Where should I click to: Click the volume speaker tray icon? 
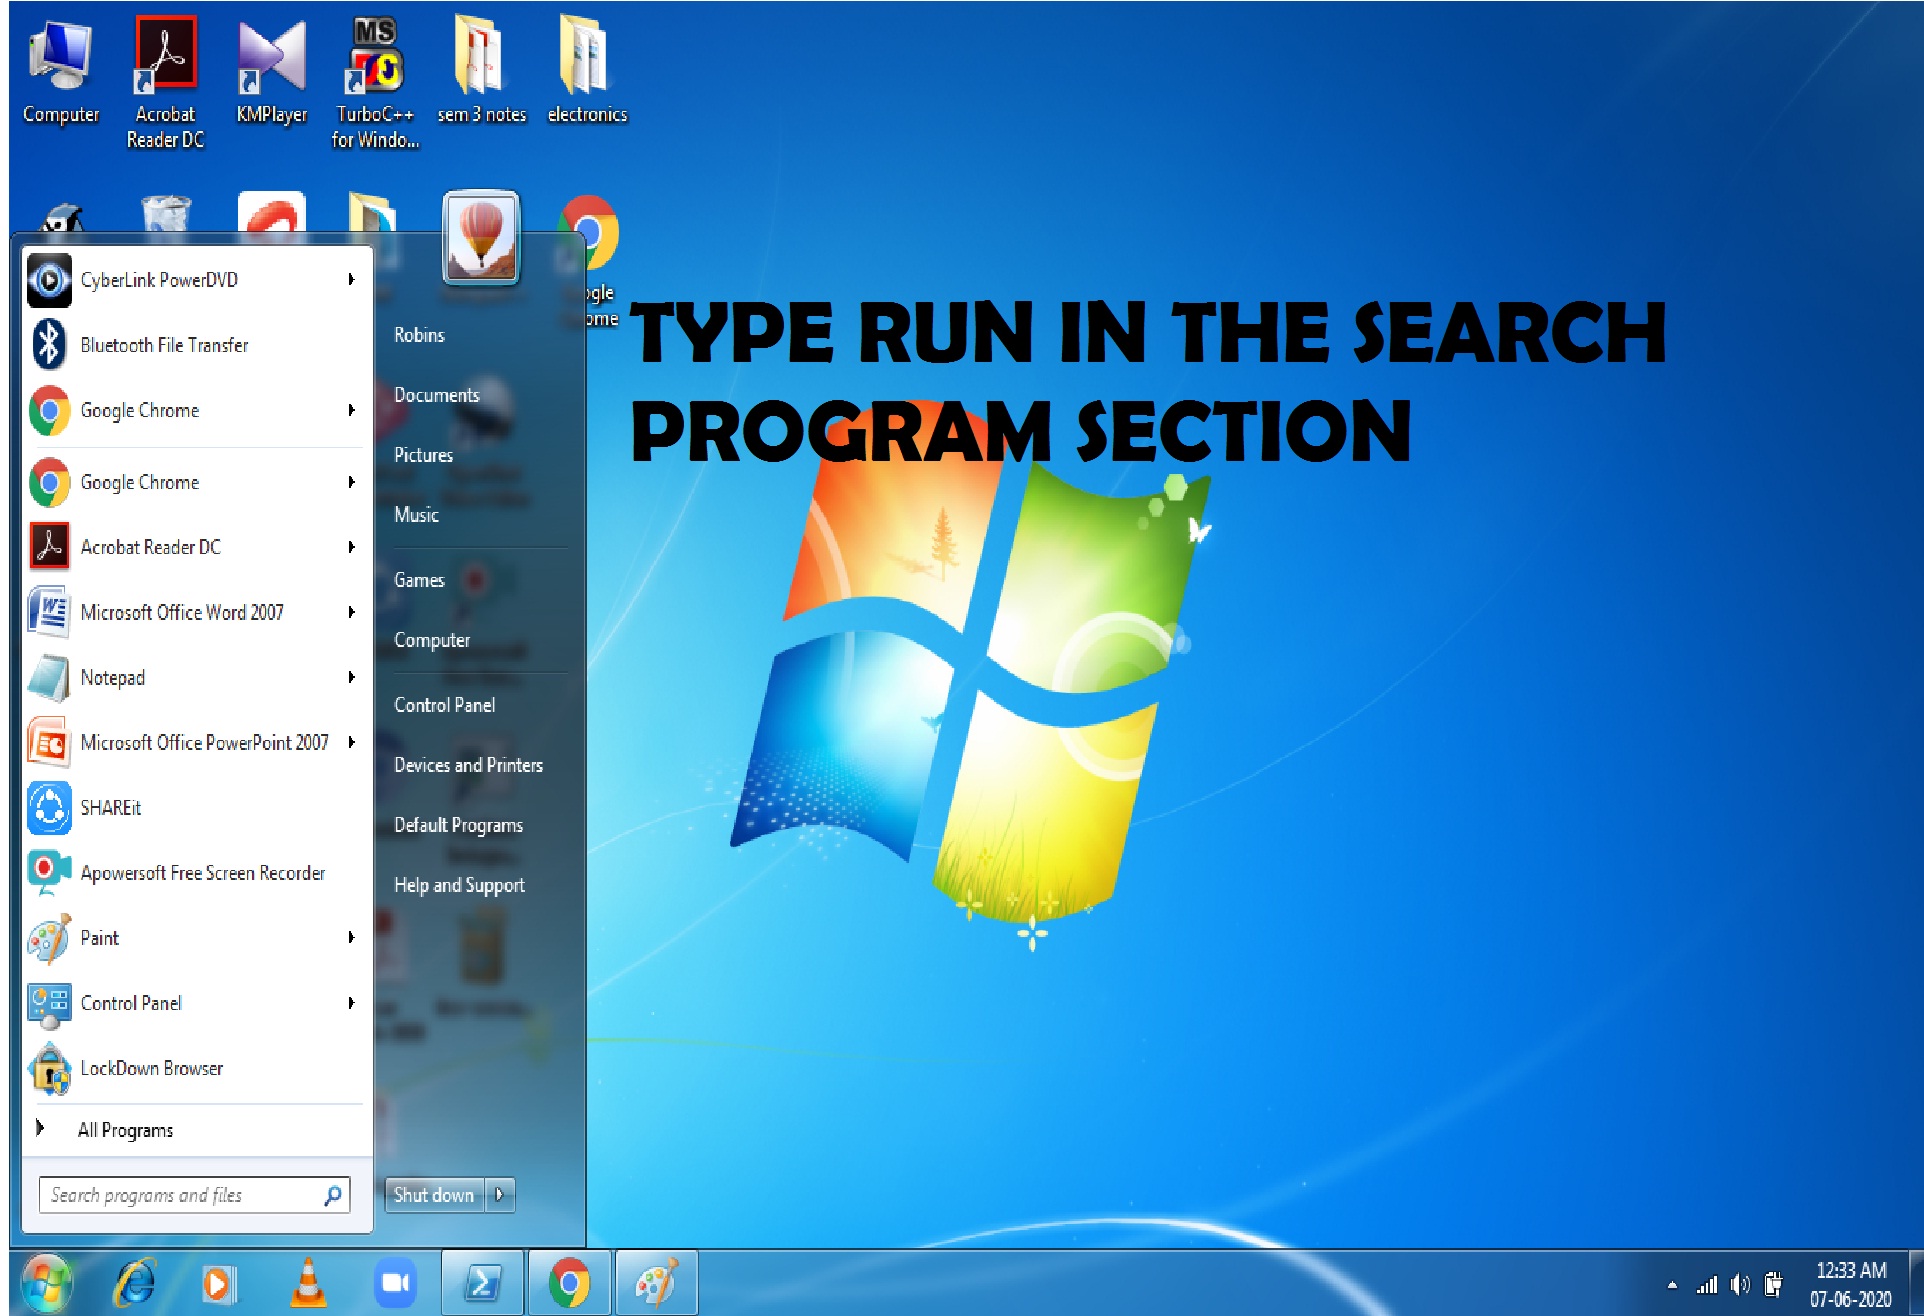(1740, 1285)
